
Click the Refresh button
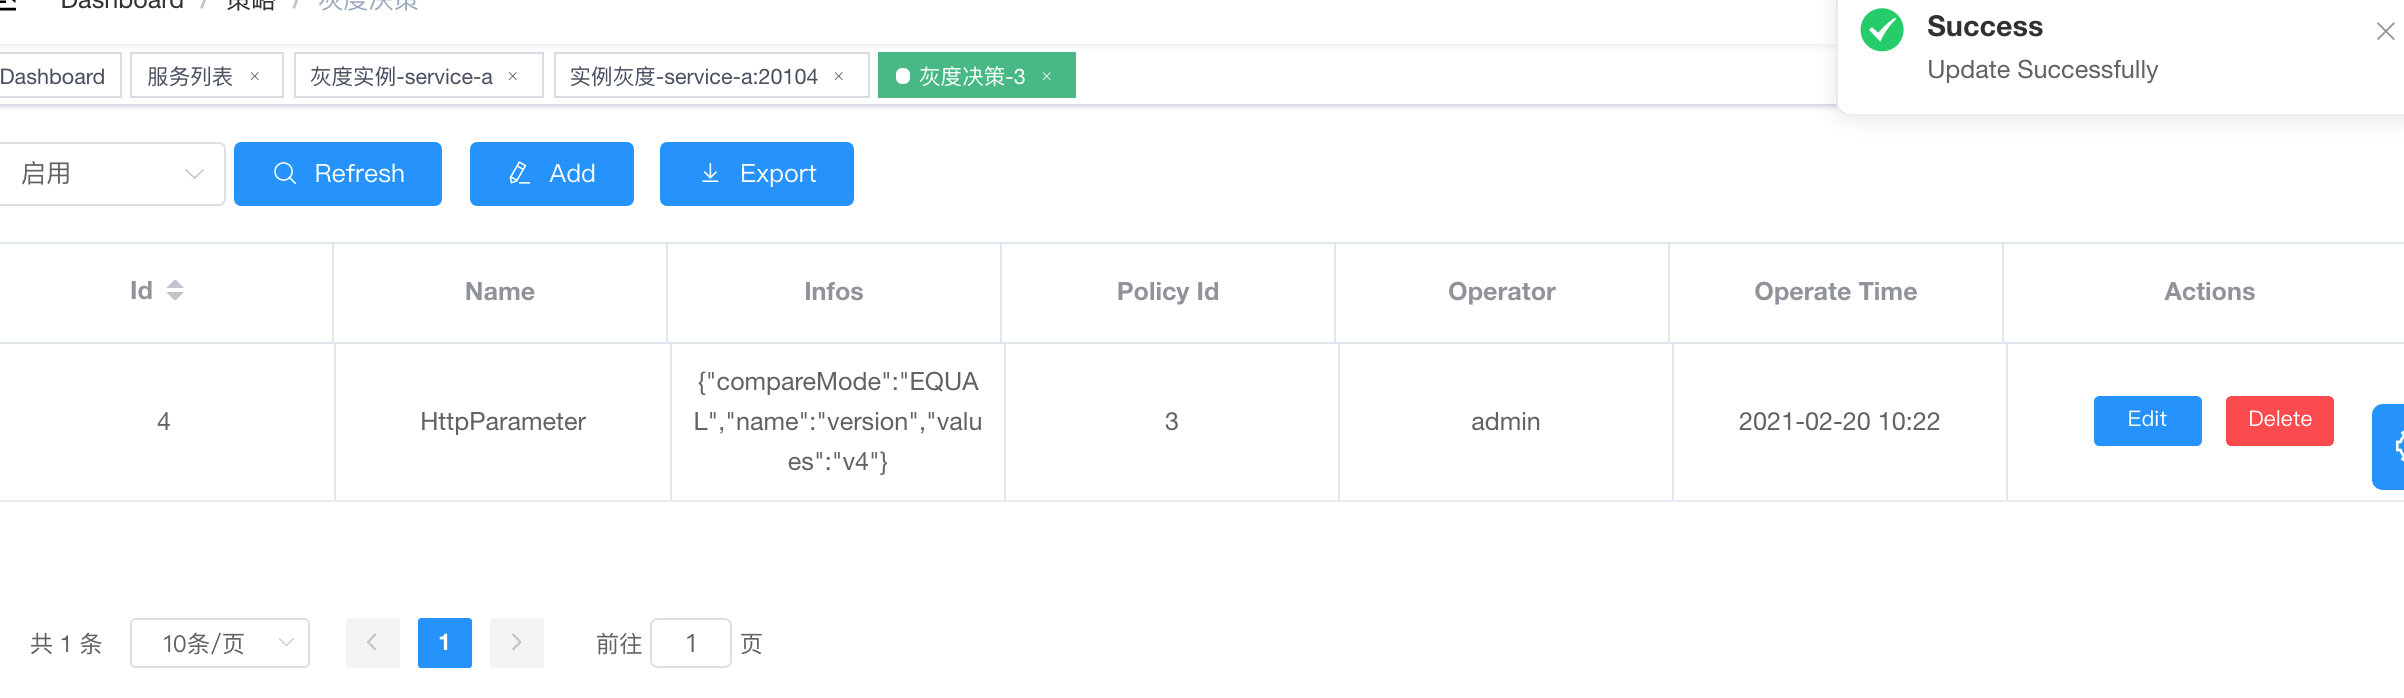(338, 174)
